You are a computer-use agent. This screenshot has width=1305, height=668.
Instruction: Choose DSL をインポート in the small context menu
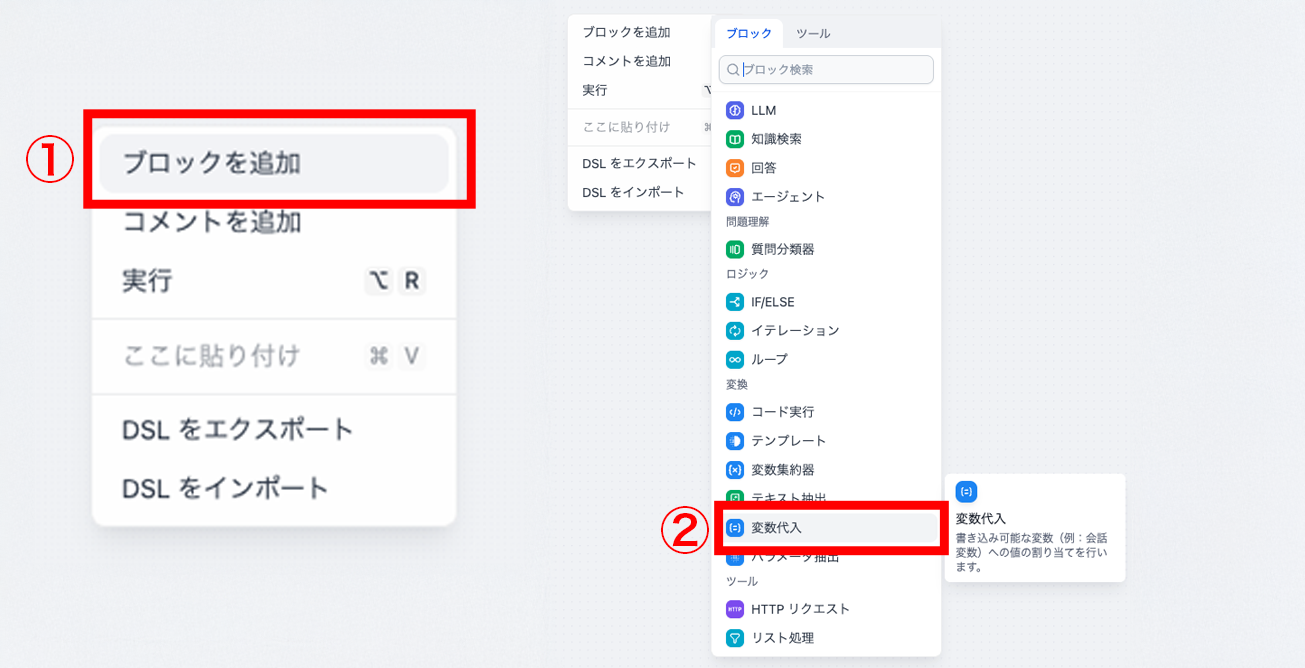click(633, 192)
